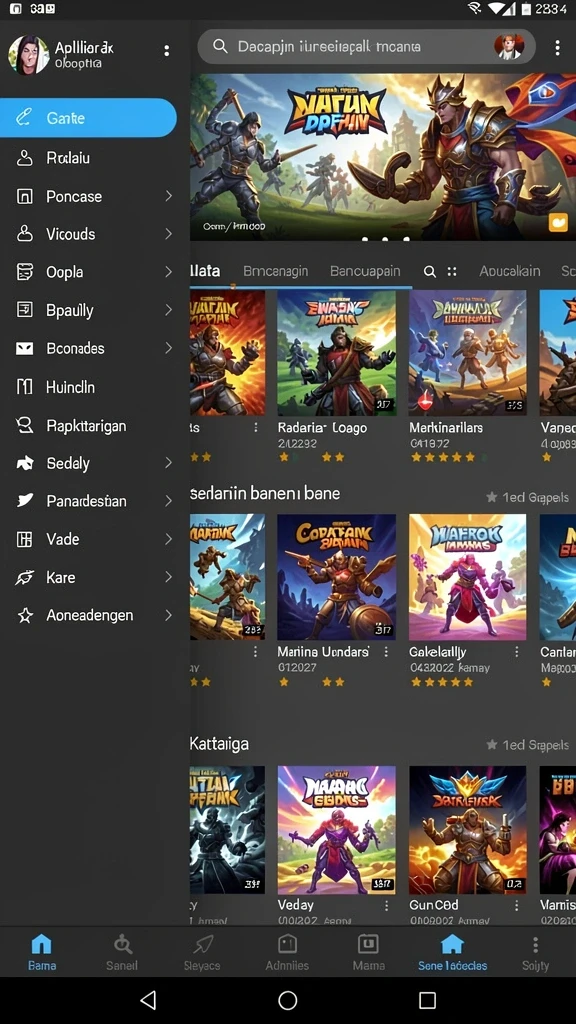Viewport: 576px width, 1024px height.
Task: Click the search bar field
Action: pyautogui.click(x=366, y=46)
